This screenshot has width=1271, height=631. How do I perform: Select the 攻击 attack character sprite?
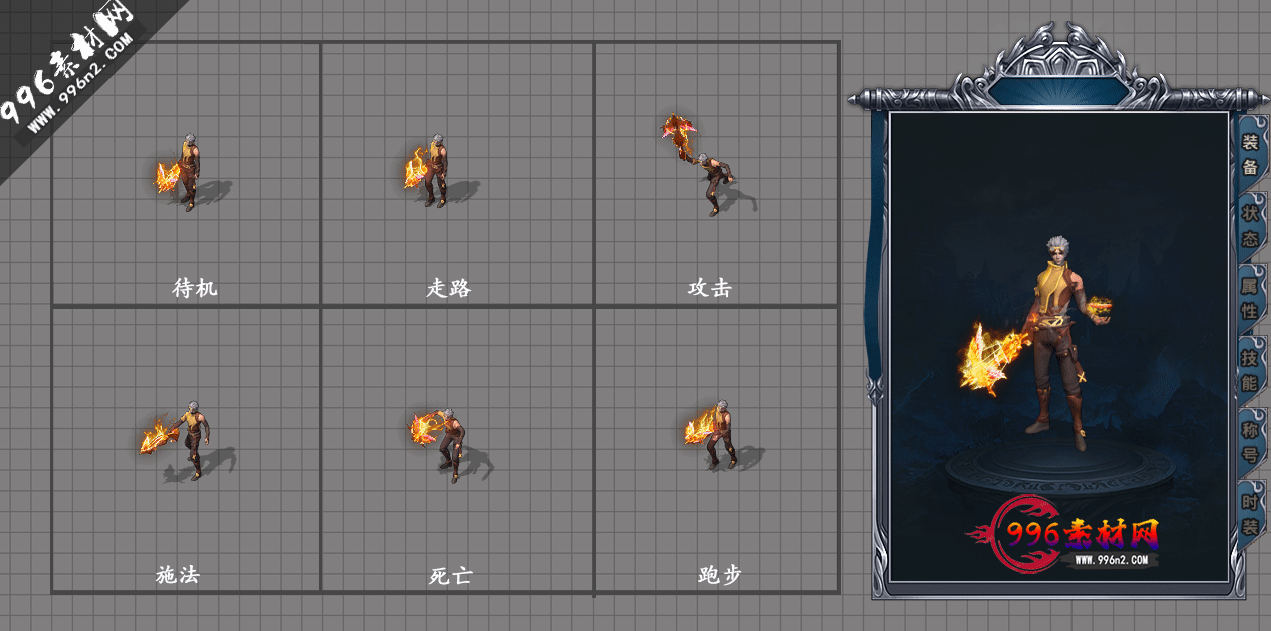(700, 165)
